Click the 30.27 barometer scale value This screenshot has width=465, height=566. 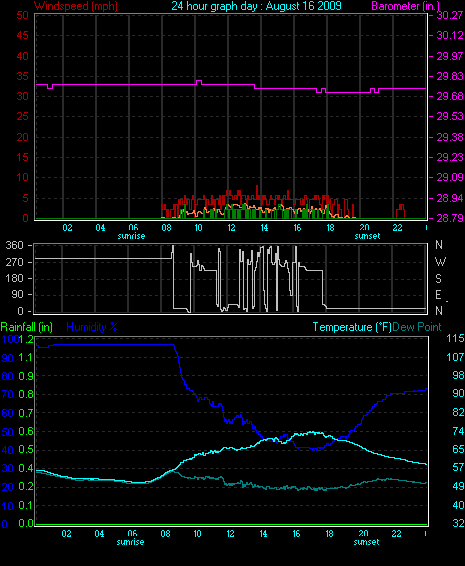[x=449, y=15]
